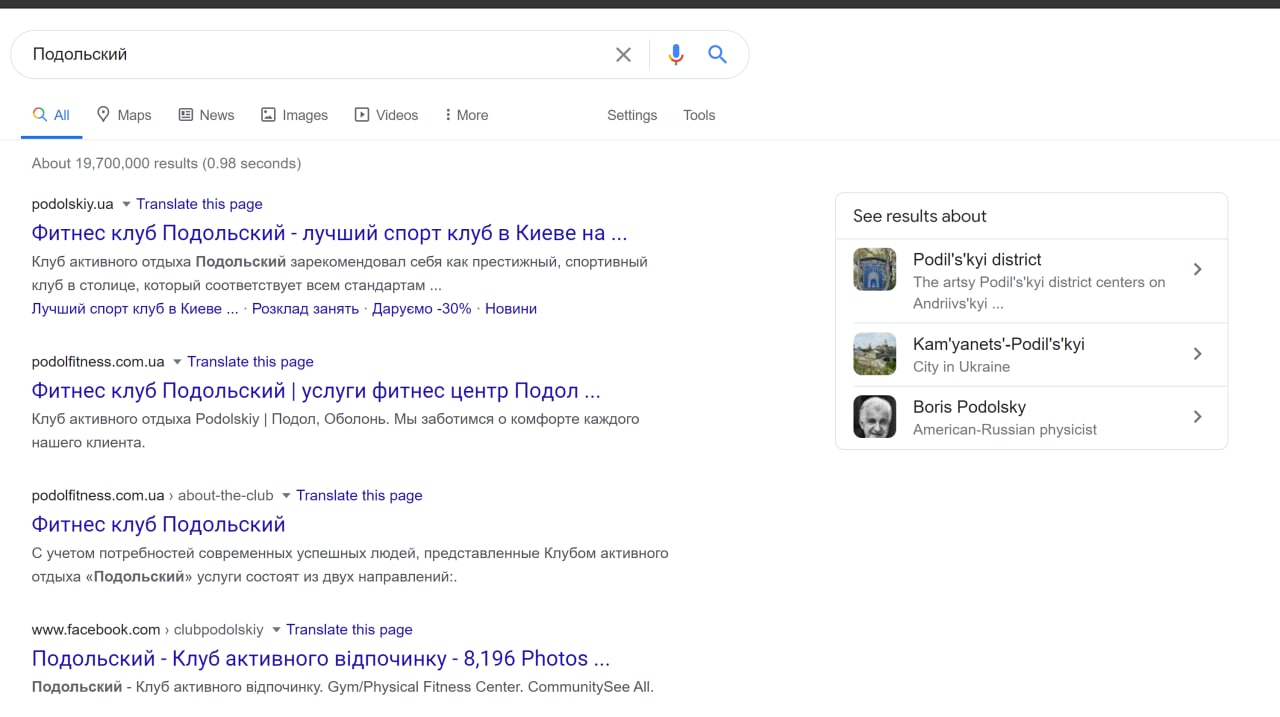
Task: Open Podil's'kyi district thumbnail image
Action: pyautogui.click(x=875, y=270)
